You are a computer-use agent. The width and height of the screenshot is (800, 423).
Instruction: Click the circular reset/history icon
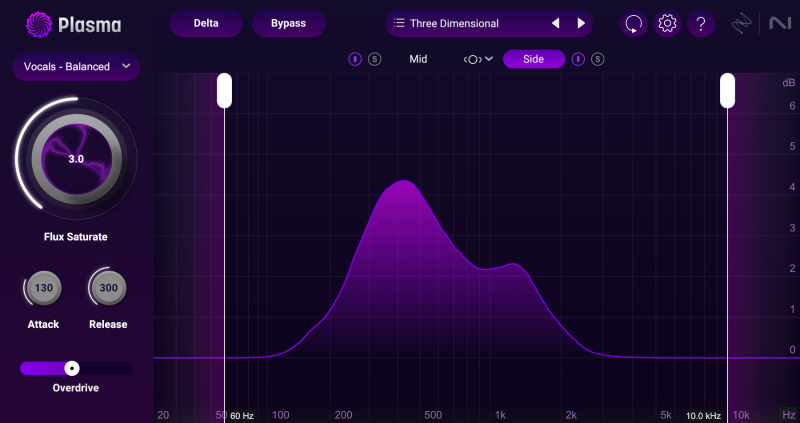[x=634, y=23]
